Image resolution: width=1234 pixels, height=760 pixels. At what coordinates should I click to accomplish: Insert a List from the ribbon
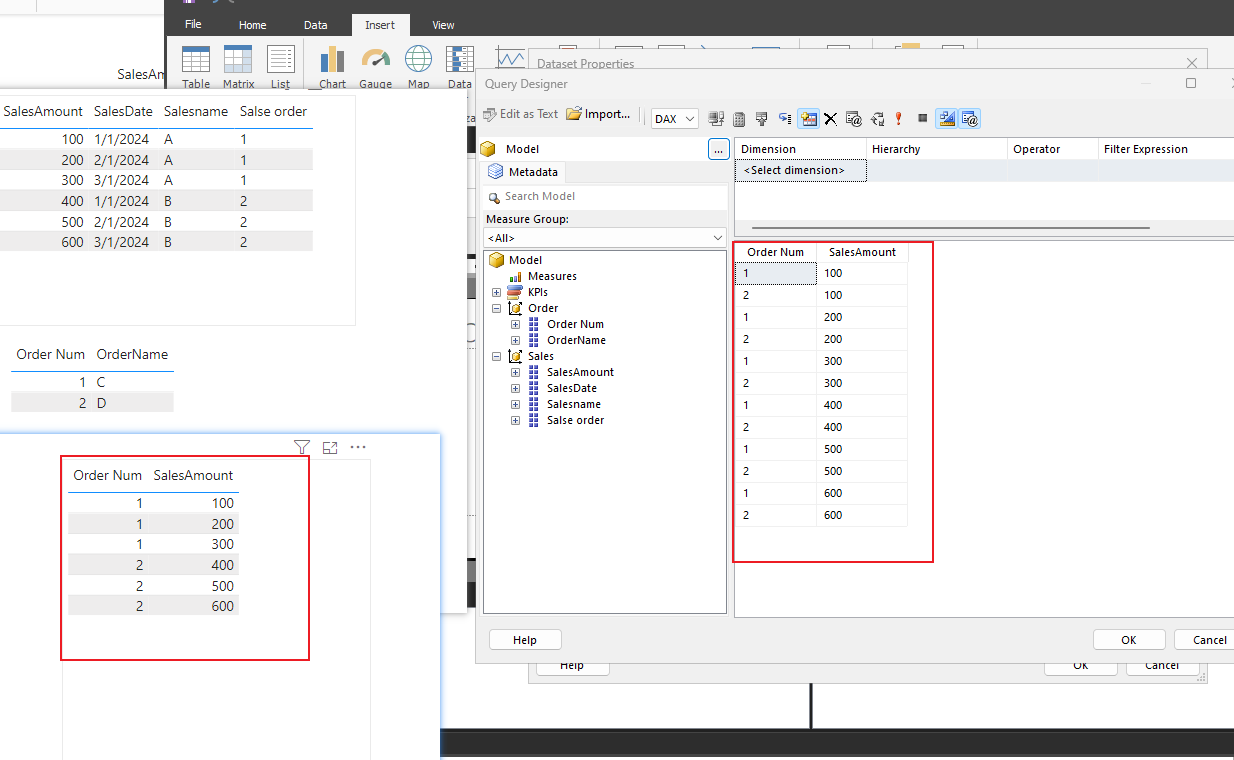(280, 67)
